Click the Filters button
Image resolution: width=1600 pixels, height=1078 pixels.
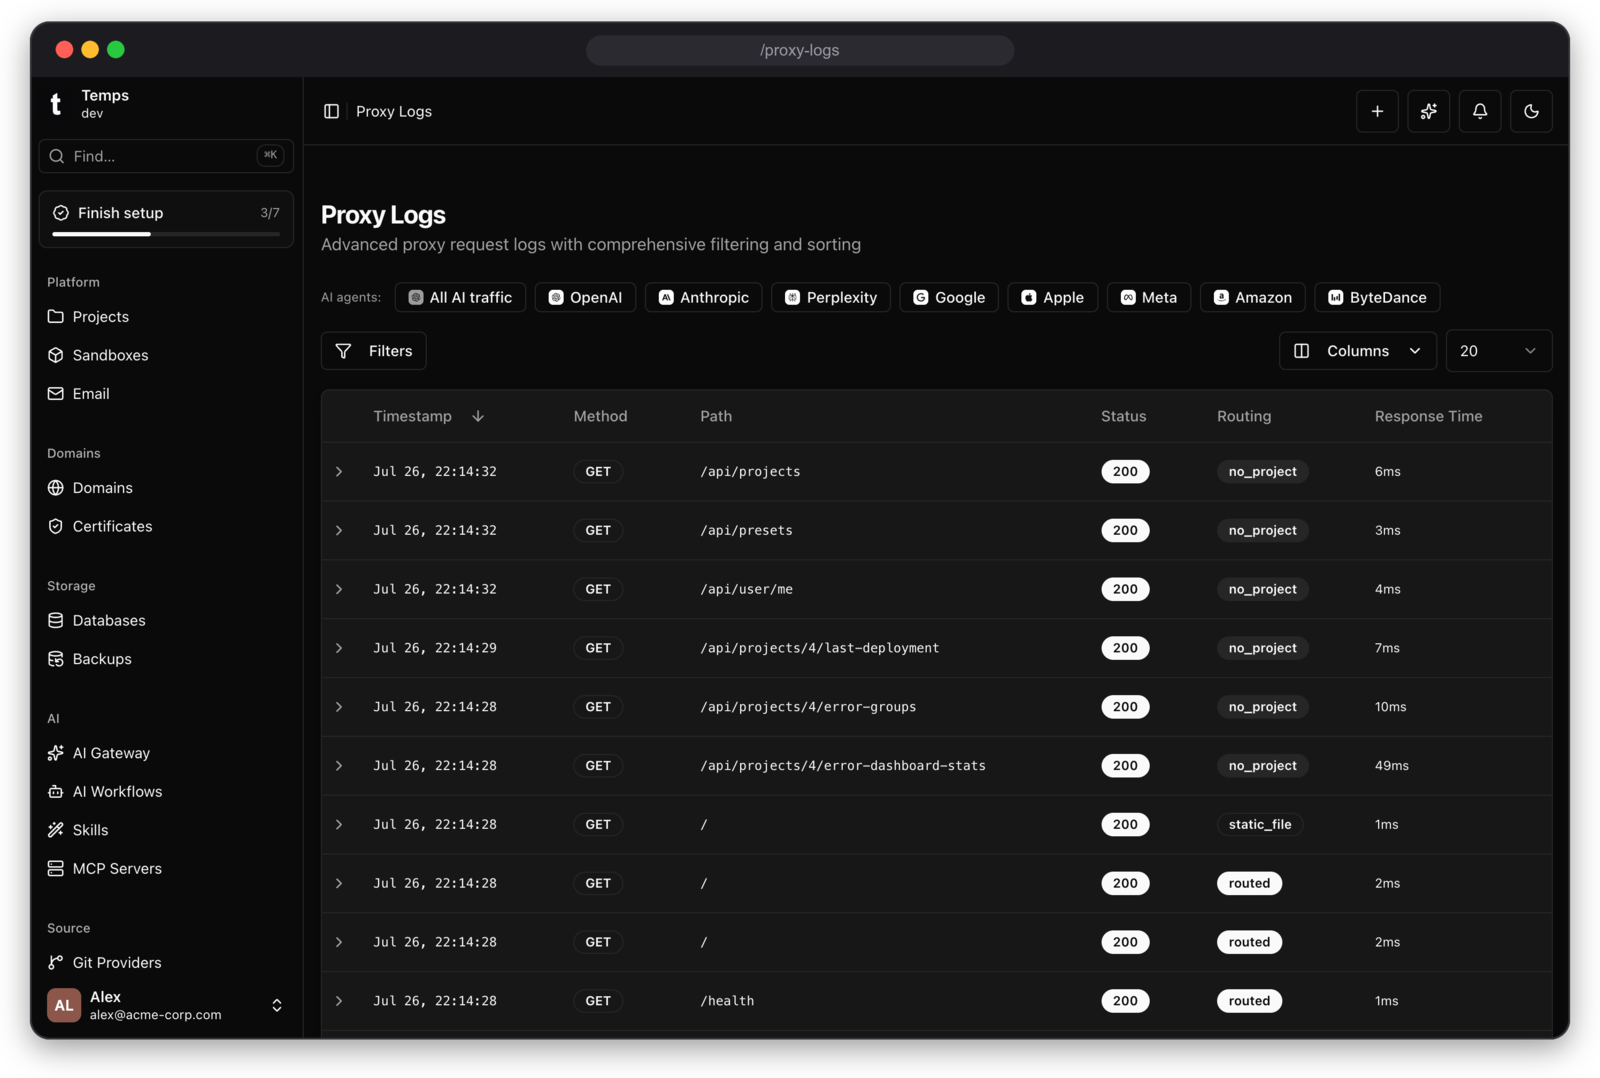pos(373,351)
